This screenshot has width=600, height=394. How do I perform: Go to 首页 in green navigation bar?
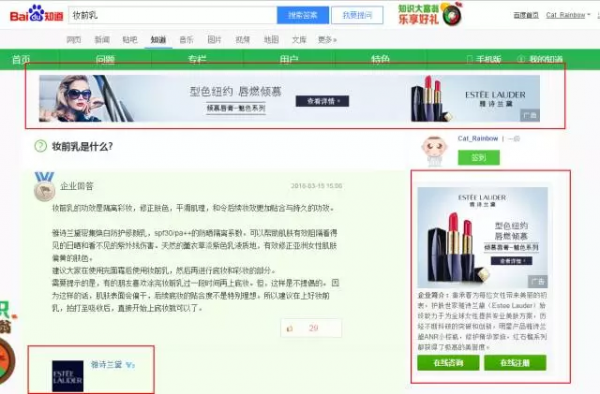pos(21,59)
